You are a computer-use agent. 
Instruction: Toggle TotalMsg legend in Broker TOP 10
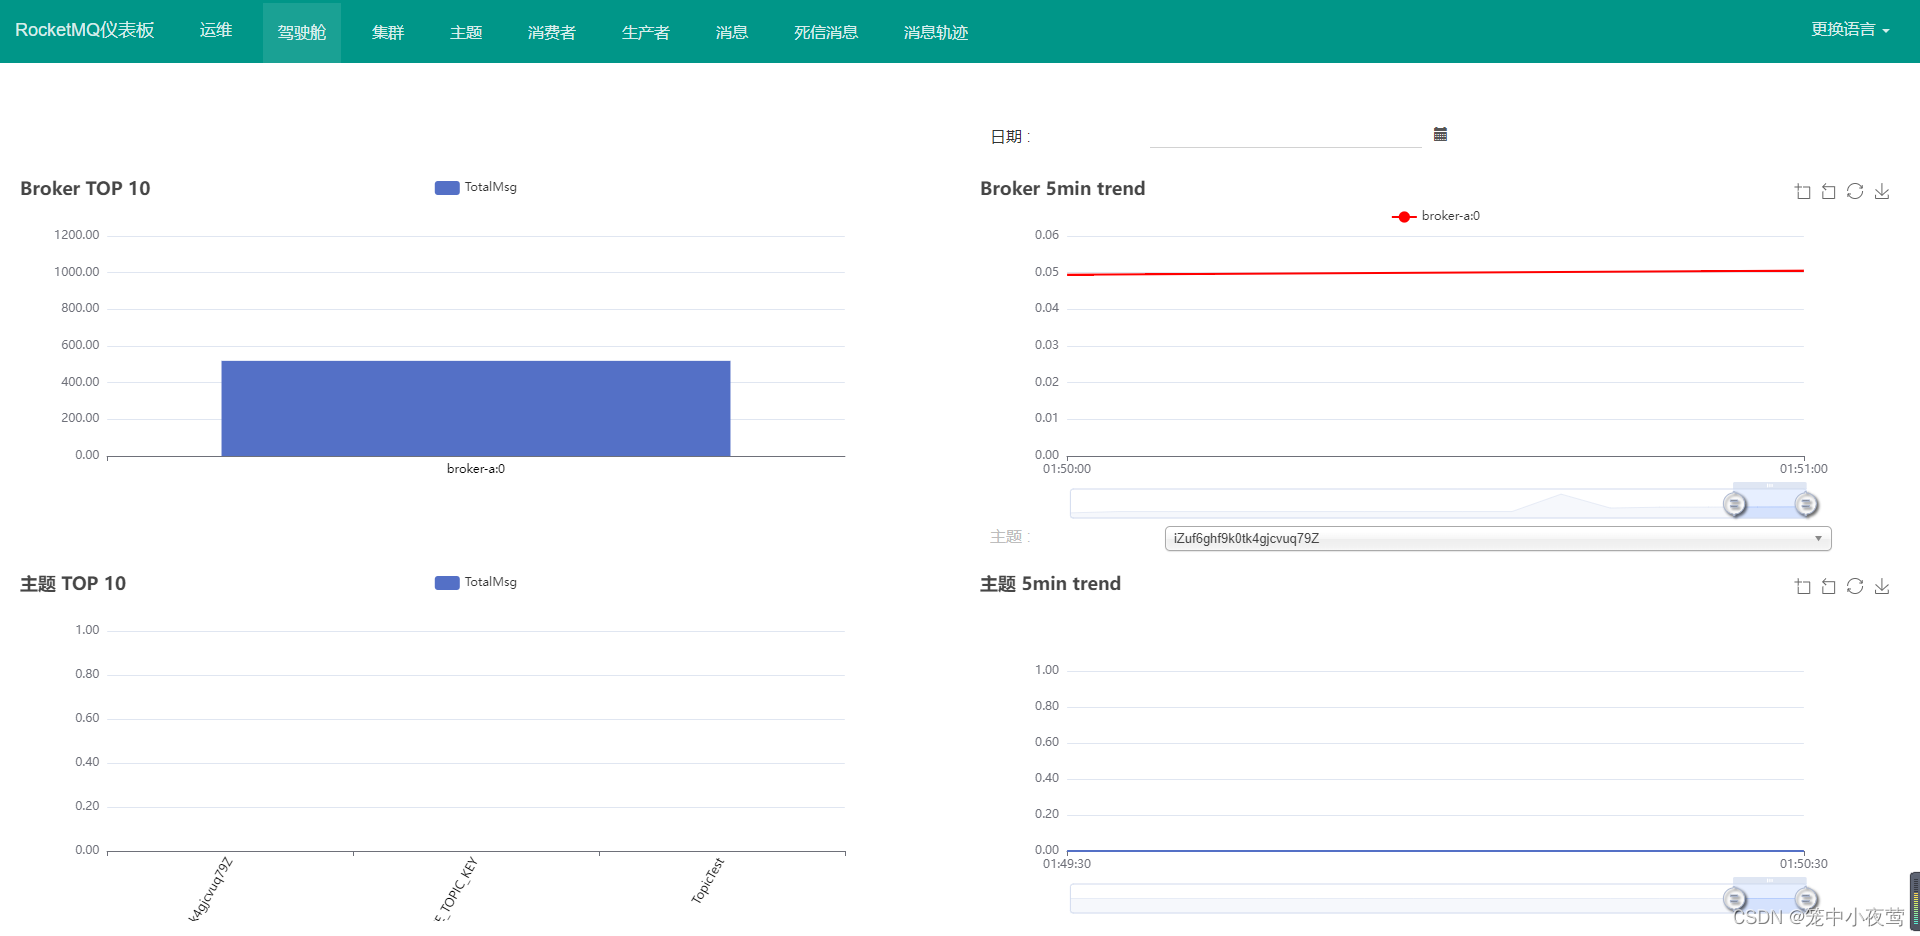click(x=476, y=187)
